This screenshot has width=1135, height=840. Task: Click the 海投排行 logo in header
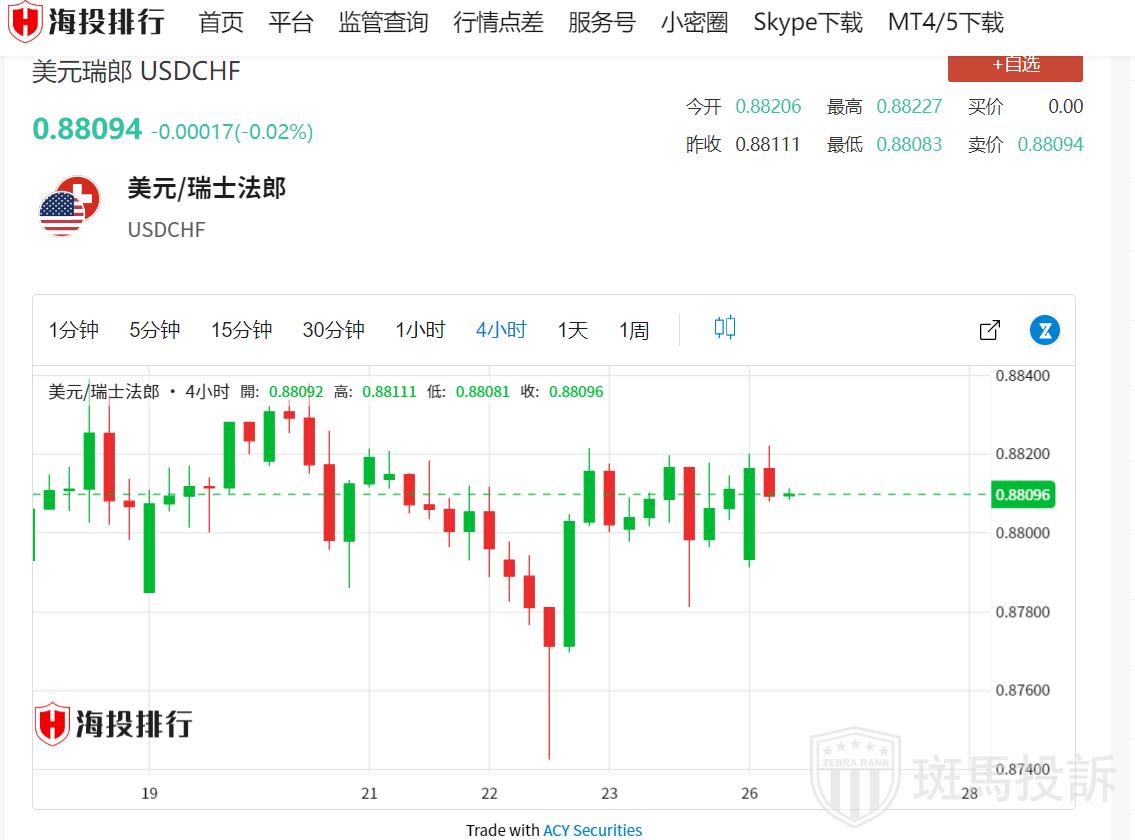86,22
